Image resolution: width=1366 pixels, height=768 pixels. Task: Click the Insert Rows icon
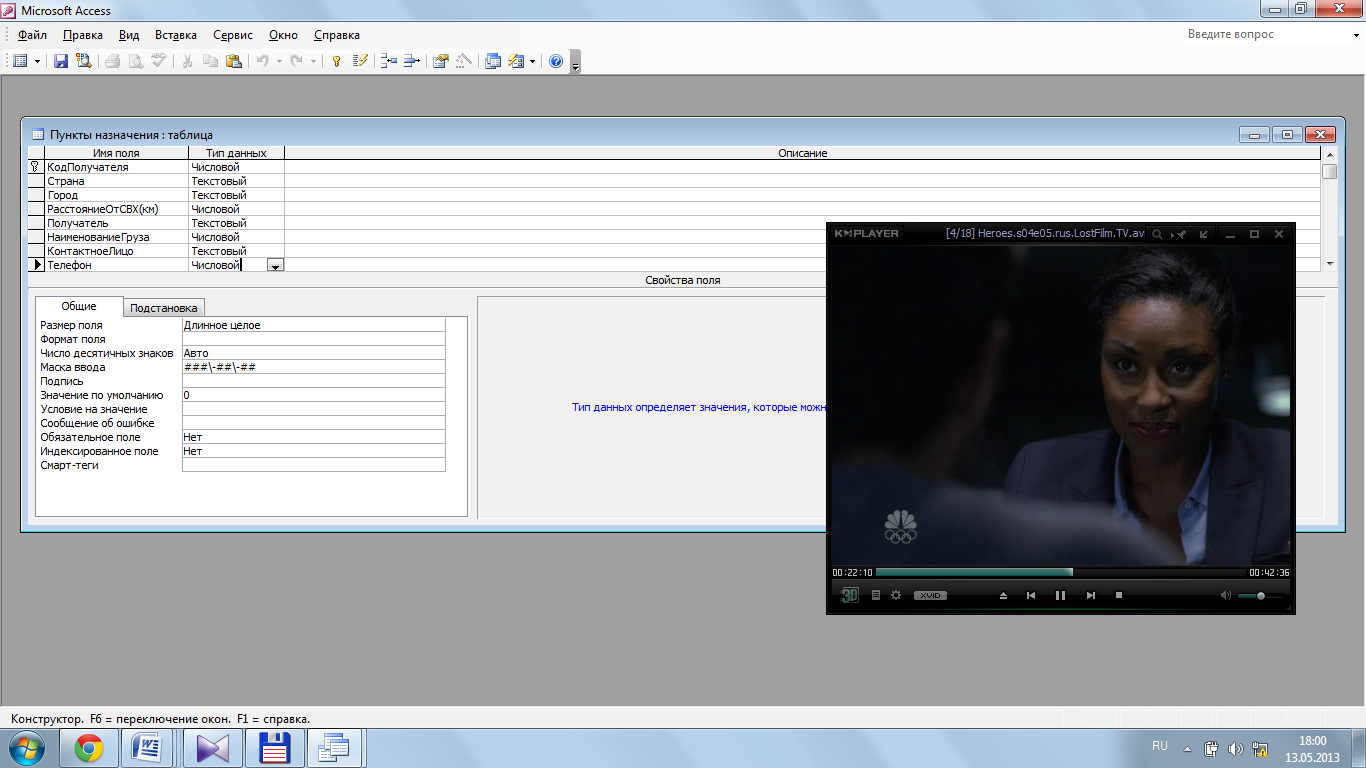point(388,61)
